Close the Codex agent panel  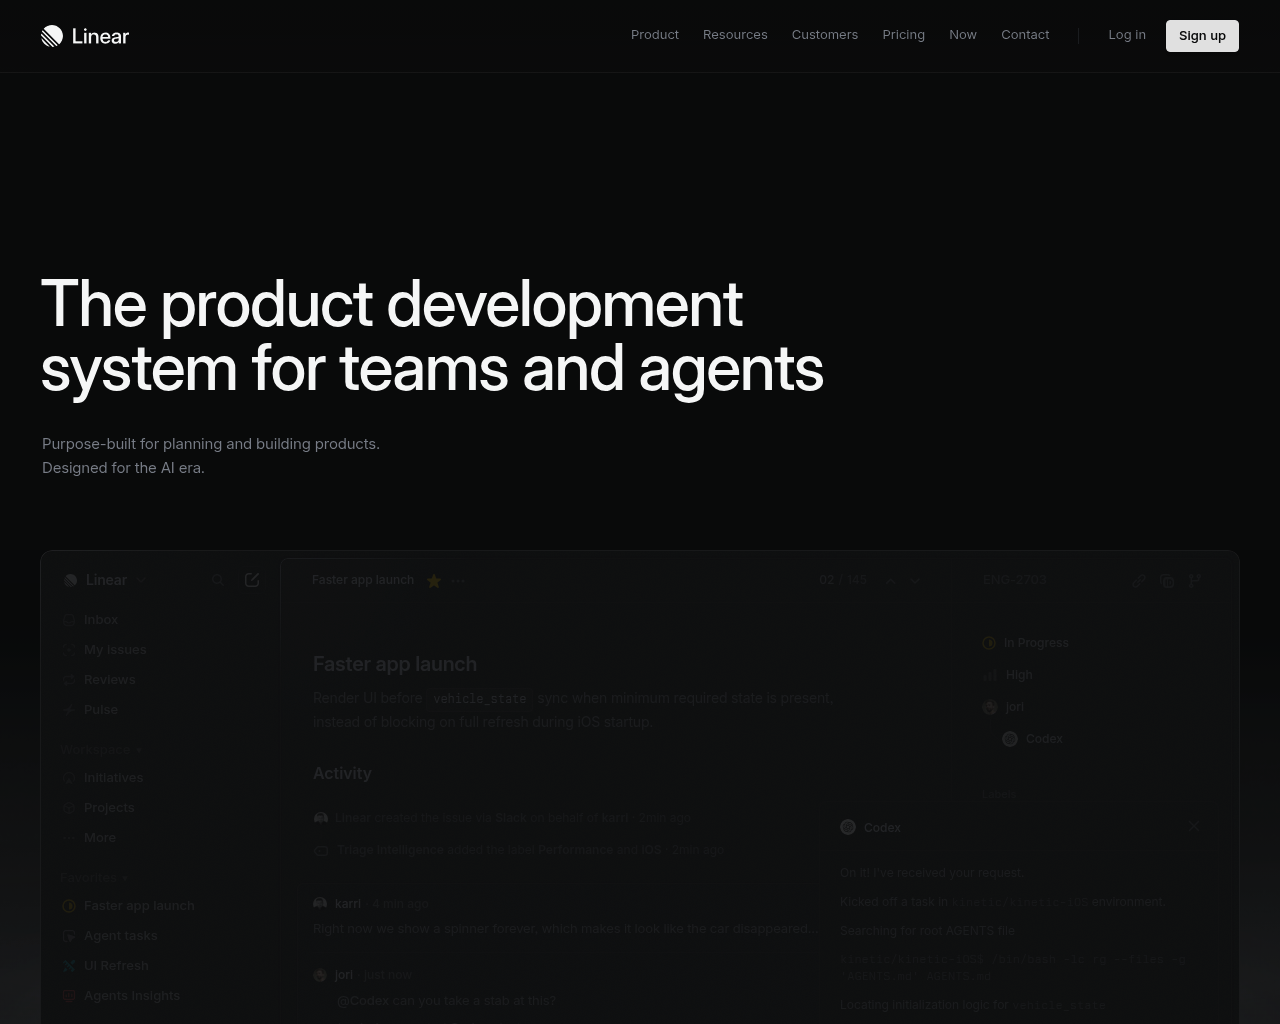tap(1193, 826)
